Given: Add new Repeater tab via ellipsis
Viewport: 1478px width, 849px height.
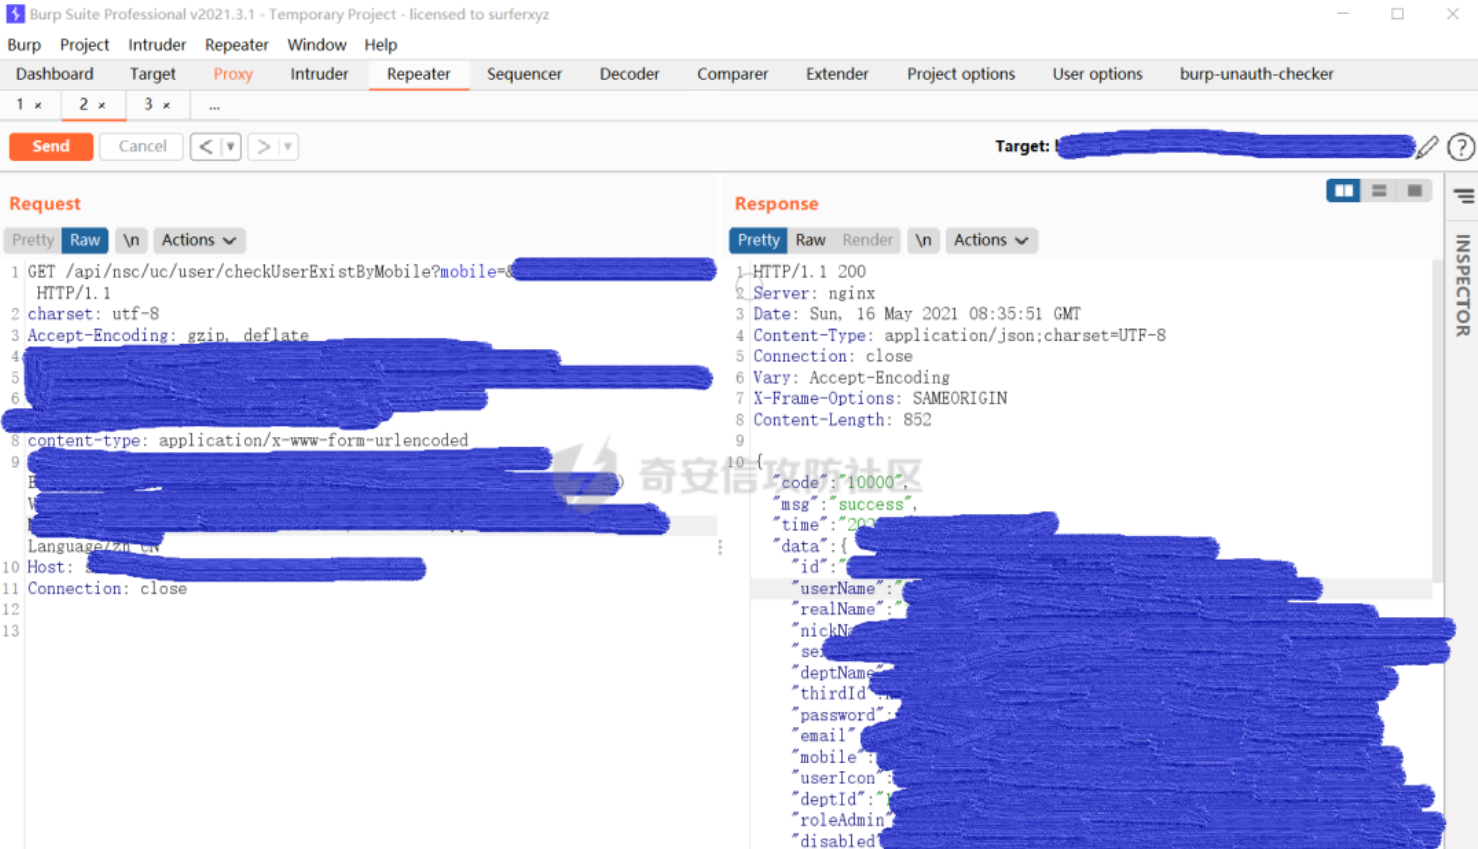Looking at the screenshot, I should click(214, 105).
